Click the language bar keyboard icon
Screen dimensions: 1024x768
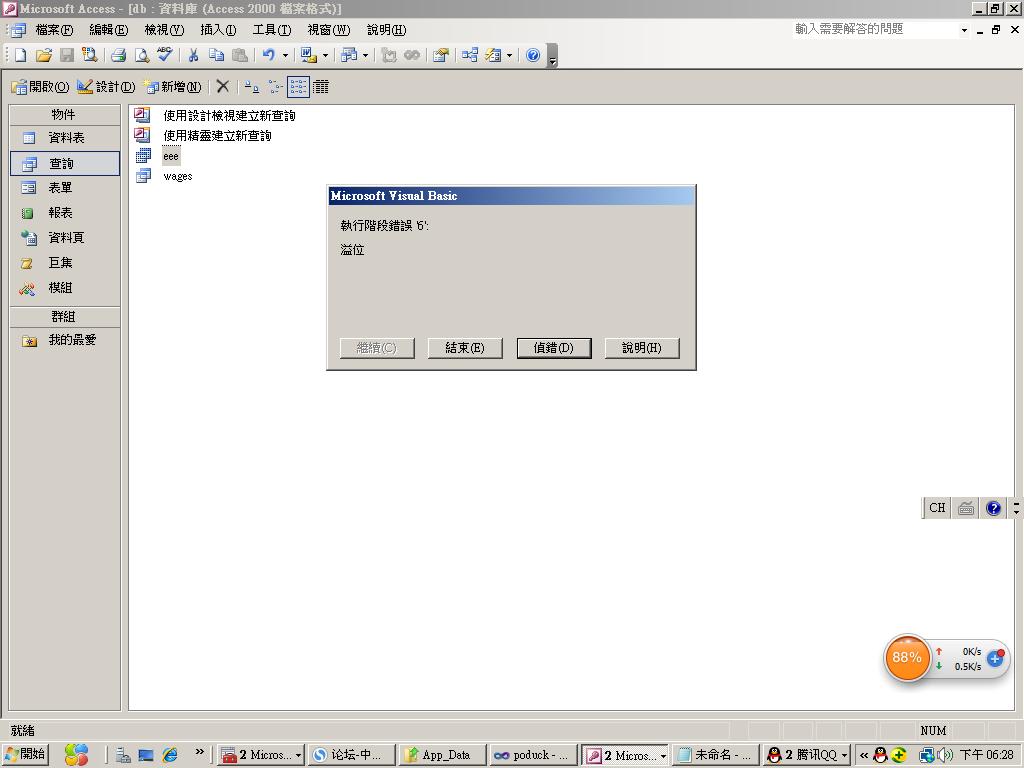[x=966, y=508]
